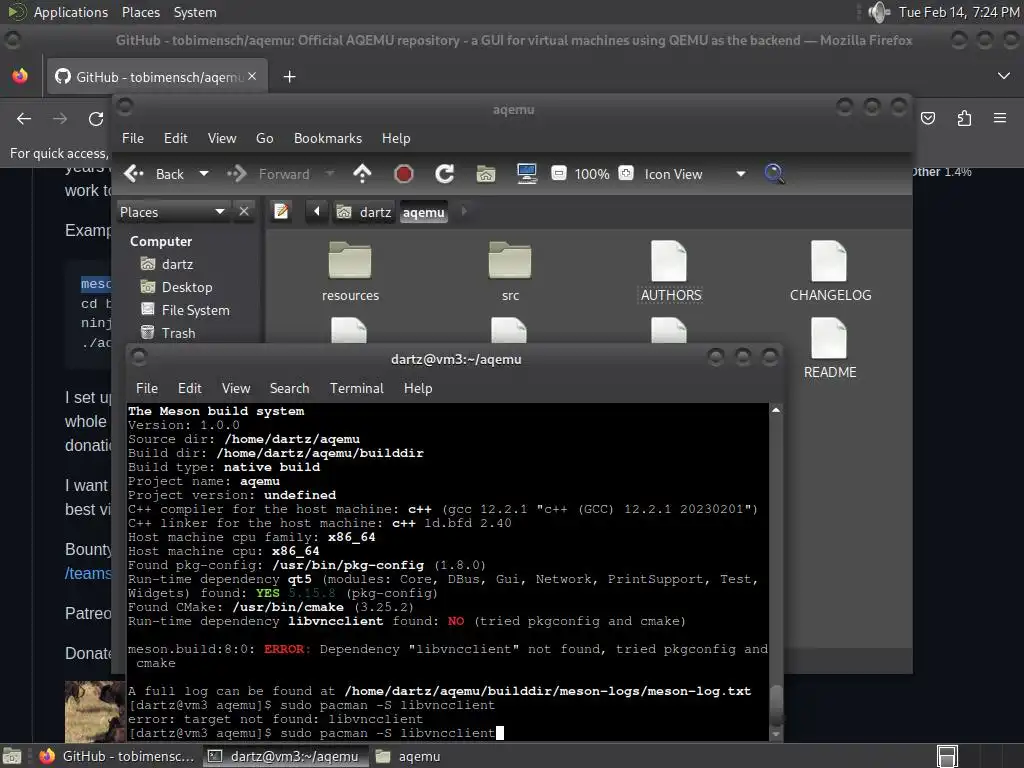Open the terminal Search menu
The image size is (1024, 768).
pyautogui.click(x=289, y=389)
